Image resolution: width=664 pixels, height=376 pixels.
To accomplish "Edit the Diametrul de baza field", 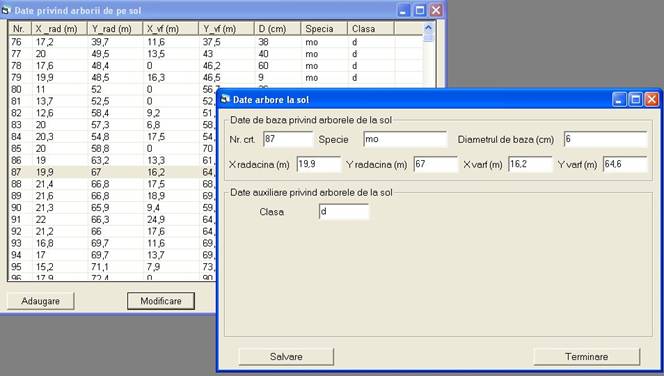I will (606, 139).
